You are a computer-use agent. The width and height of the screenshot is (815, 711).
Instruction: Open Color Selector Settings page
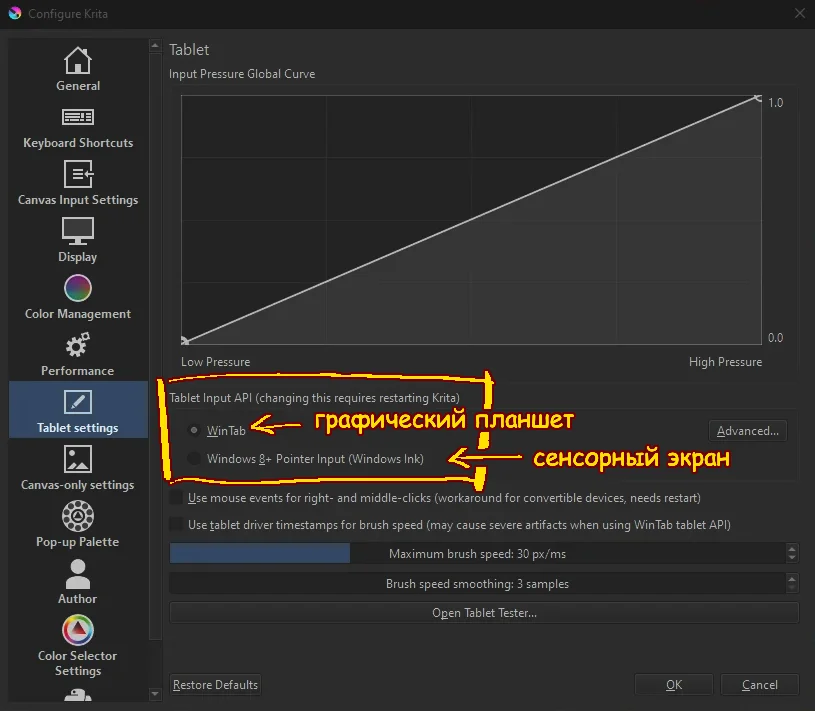click(78, 646)
